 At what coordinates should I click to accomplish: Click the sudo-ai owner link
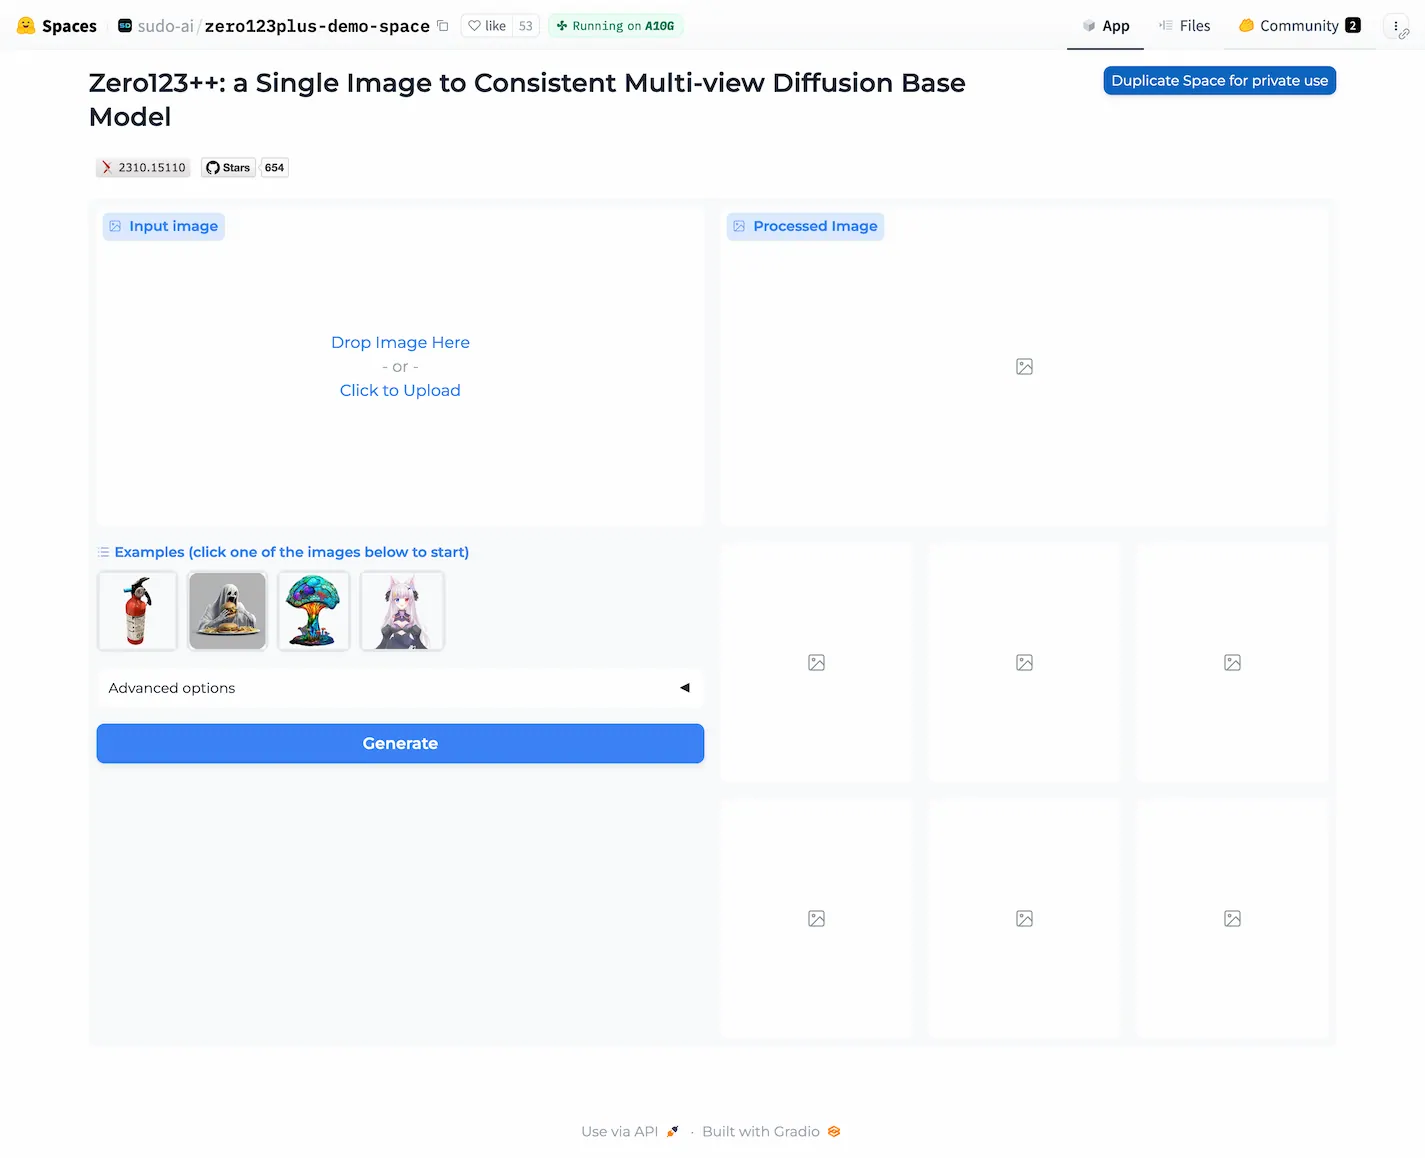tap(165, 26)
